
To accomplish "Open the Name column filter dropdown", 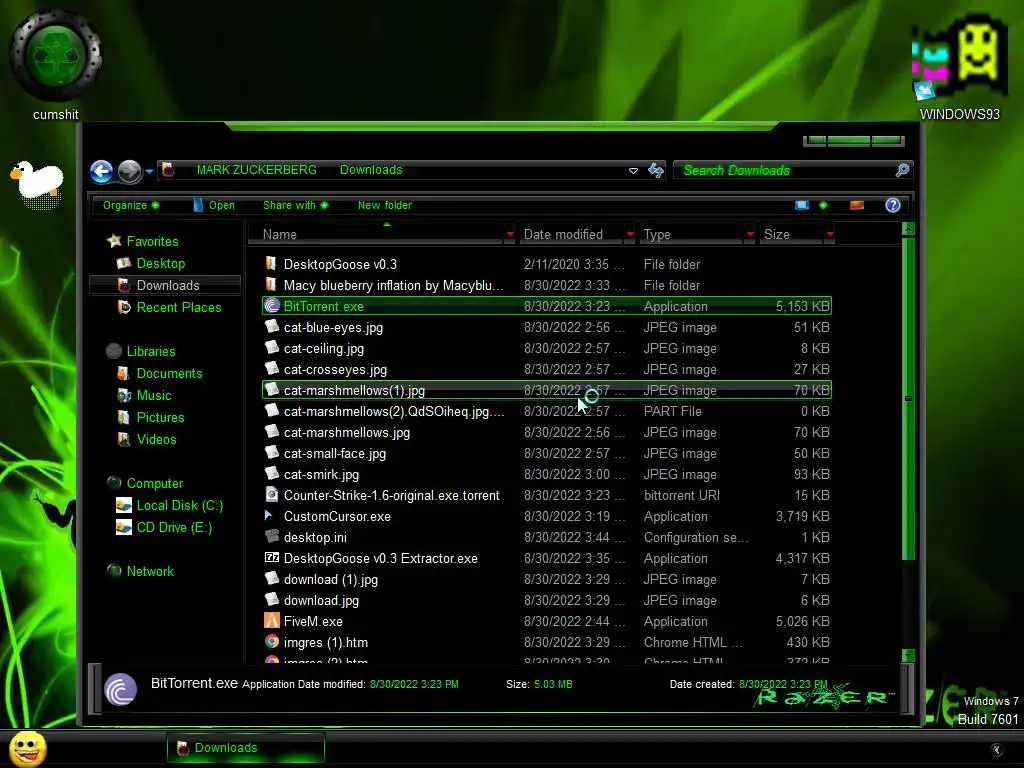I will 510,234.
